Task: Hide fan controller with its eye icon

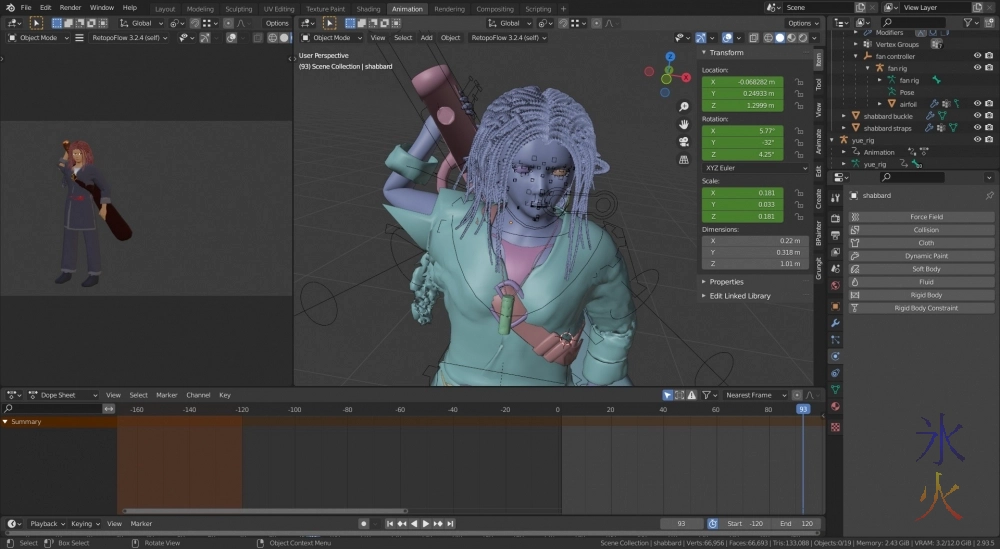Action: (977, 56)
